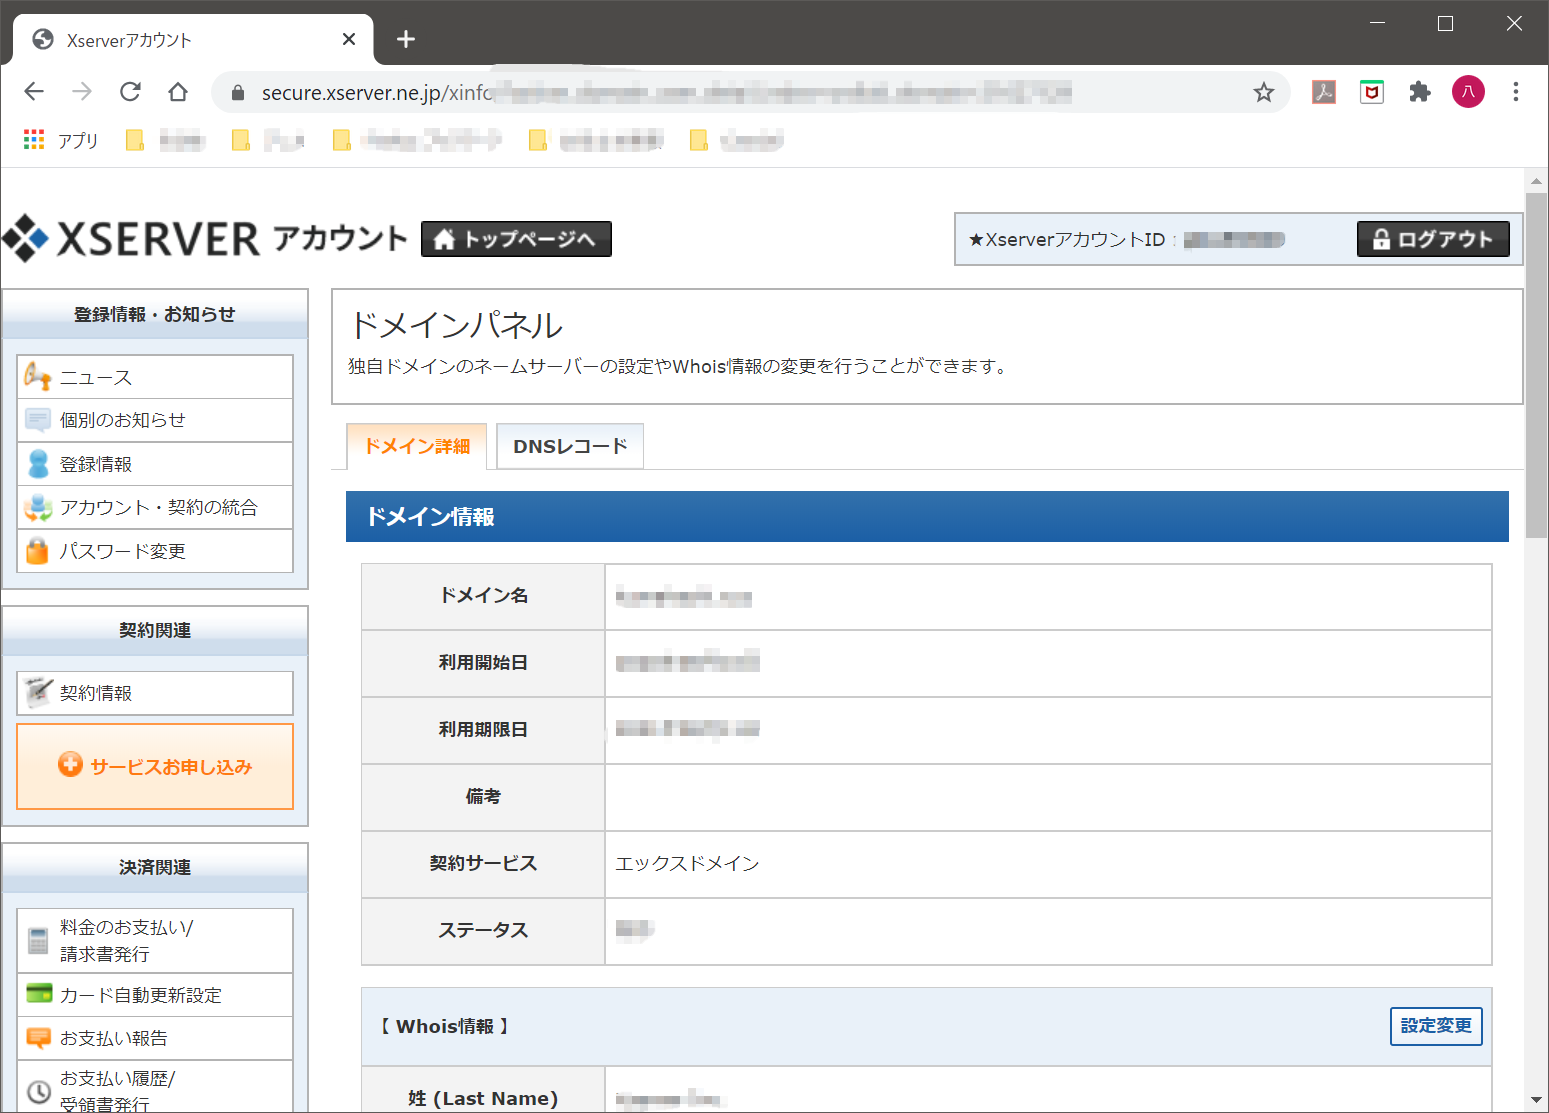The height and width of the screenshot is (1113, 1549).
Task: Click the 利用期限日 row label
Action: [483, 729]
